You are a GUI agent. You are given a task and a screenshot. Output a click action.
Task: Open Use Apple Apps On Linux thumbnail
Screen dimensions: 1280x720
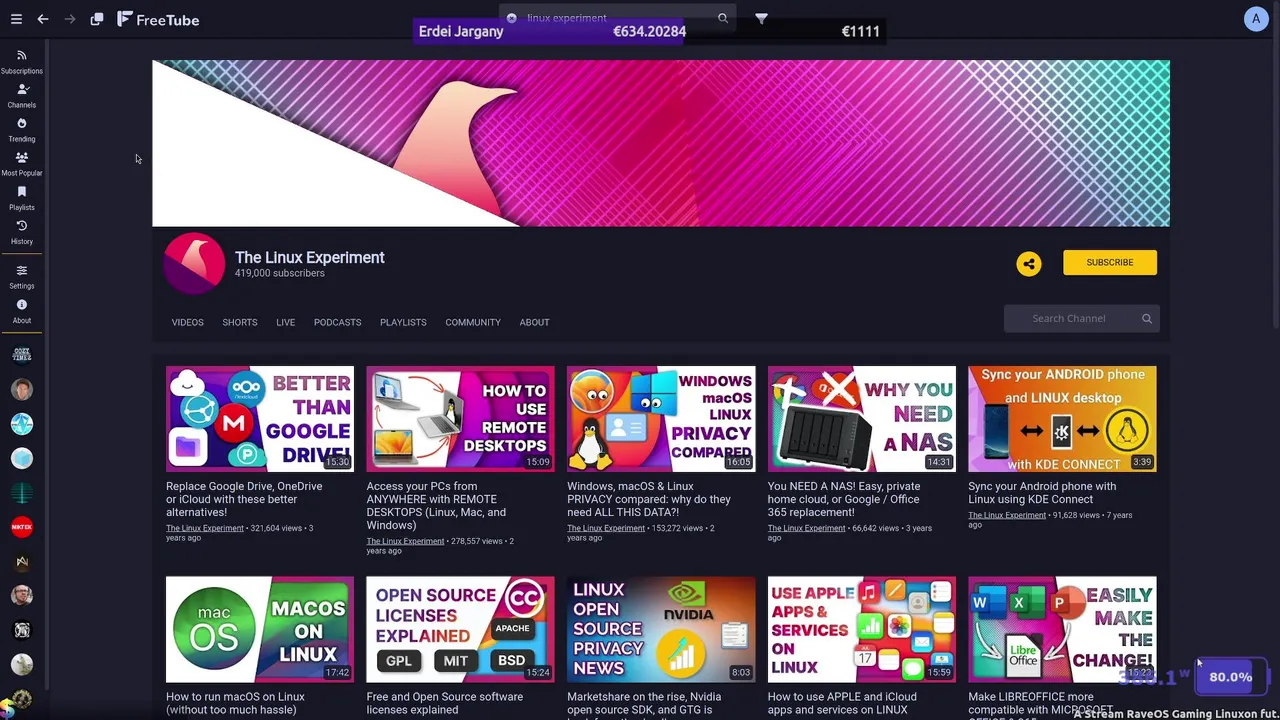click(861, 629)
